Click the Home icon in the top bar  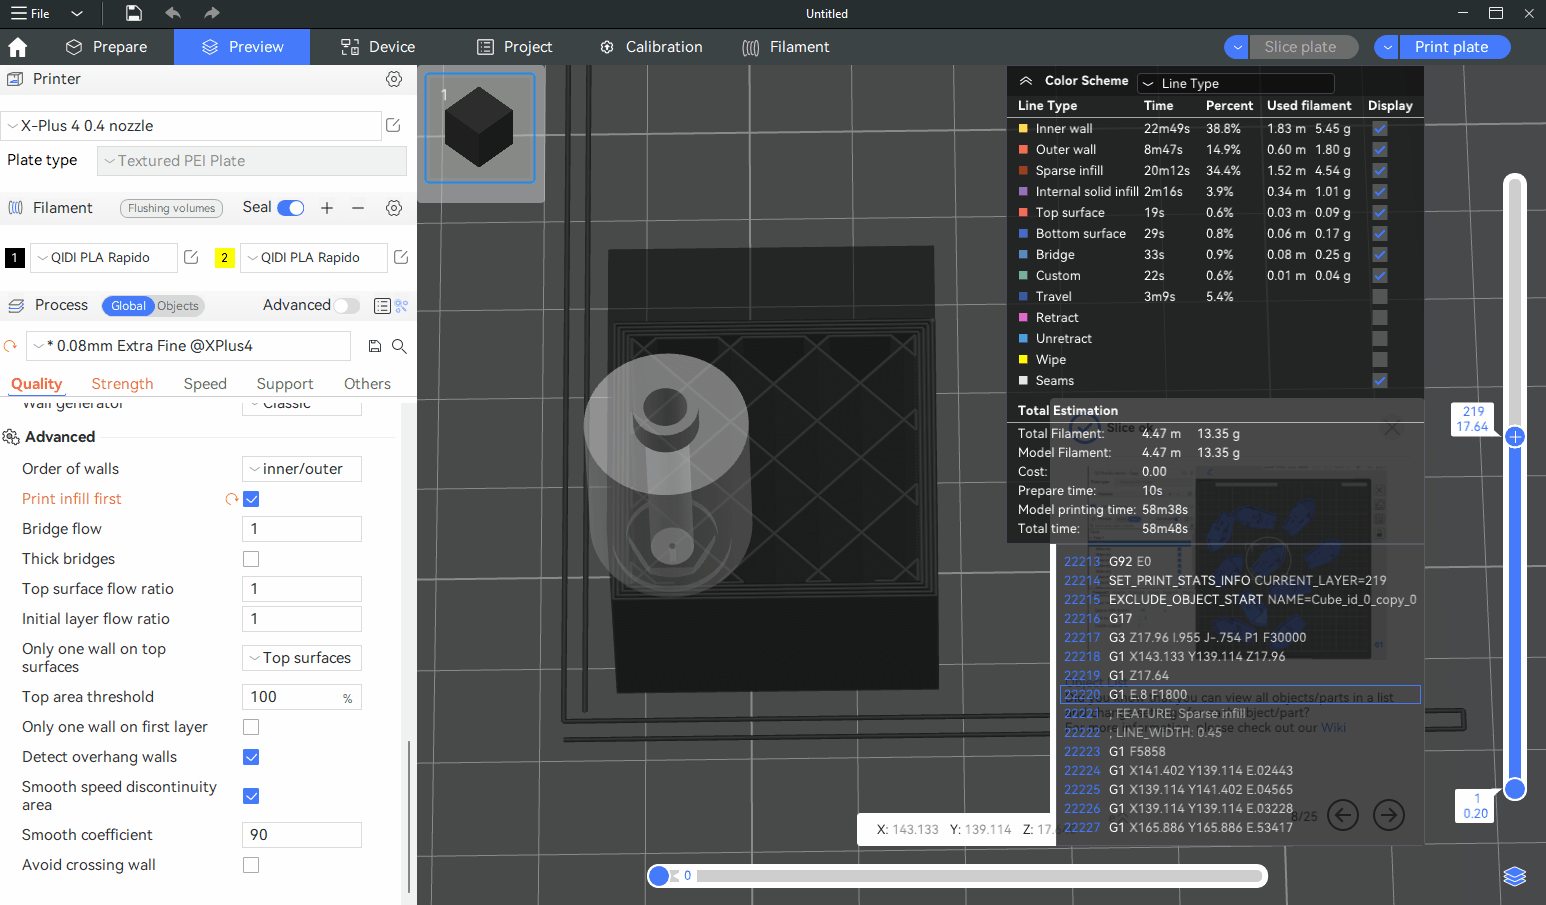18,47
